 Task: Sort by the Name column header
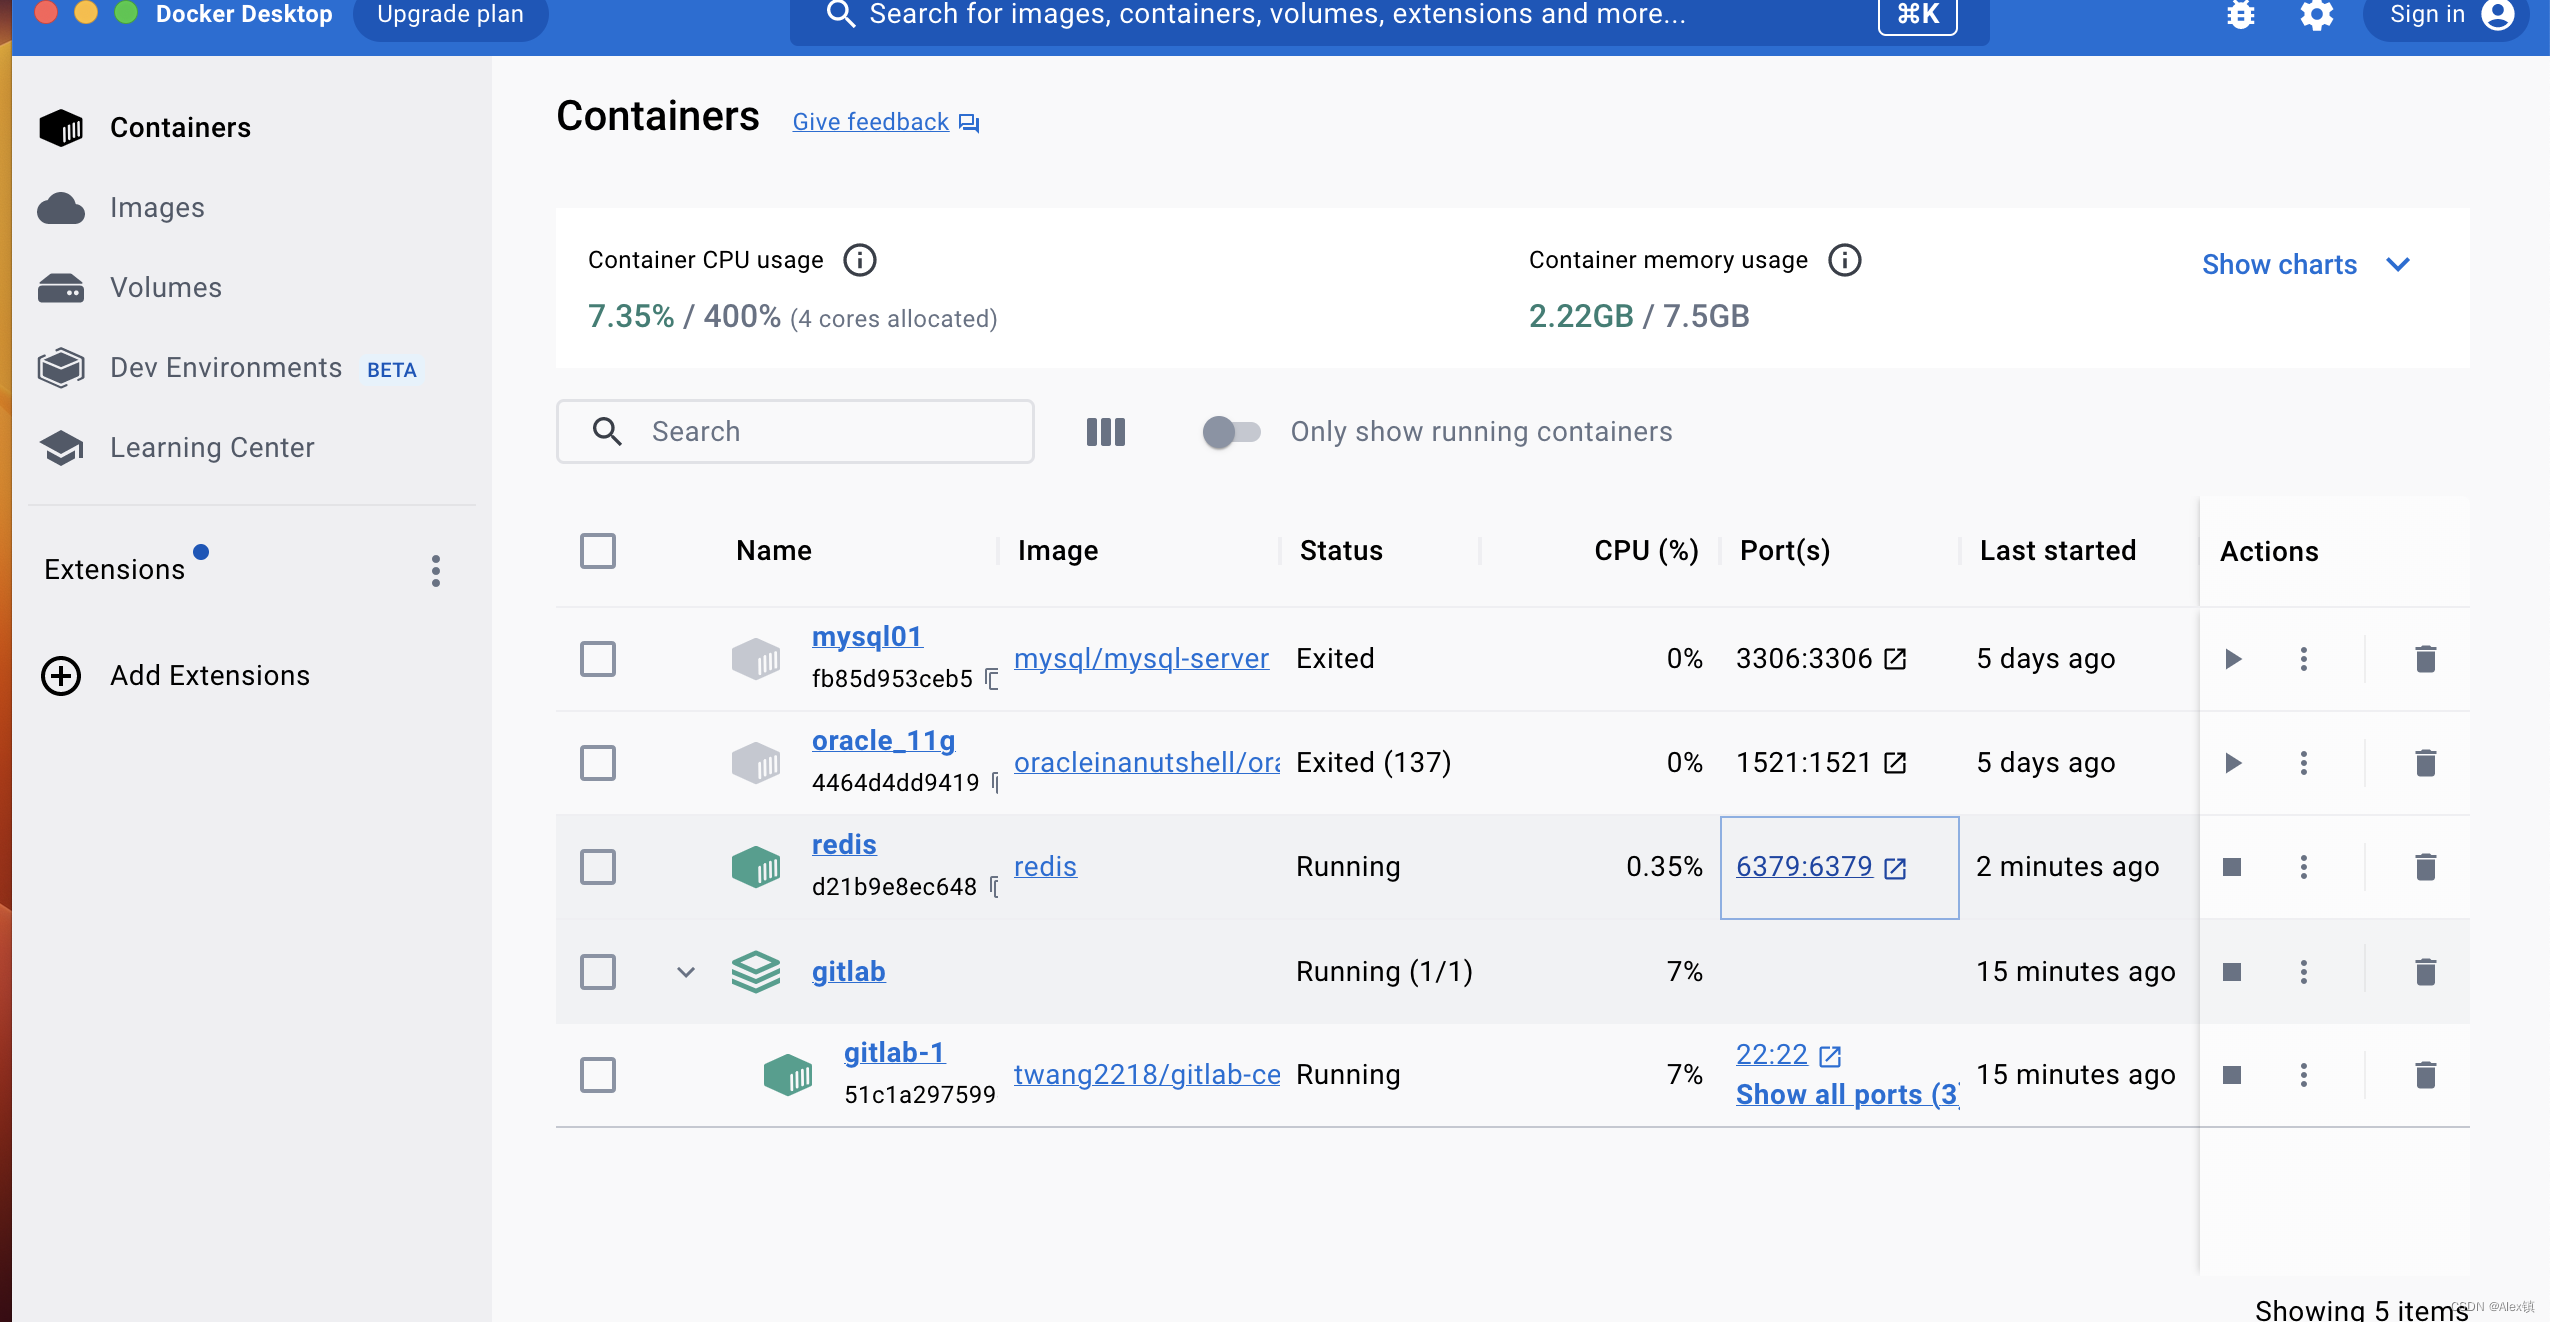tap(773, 551)
